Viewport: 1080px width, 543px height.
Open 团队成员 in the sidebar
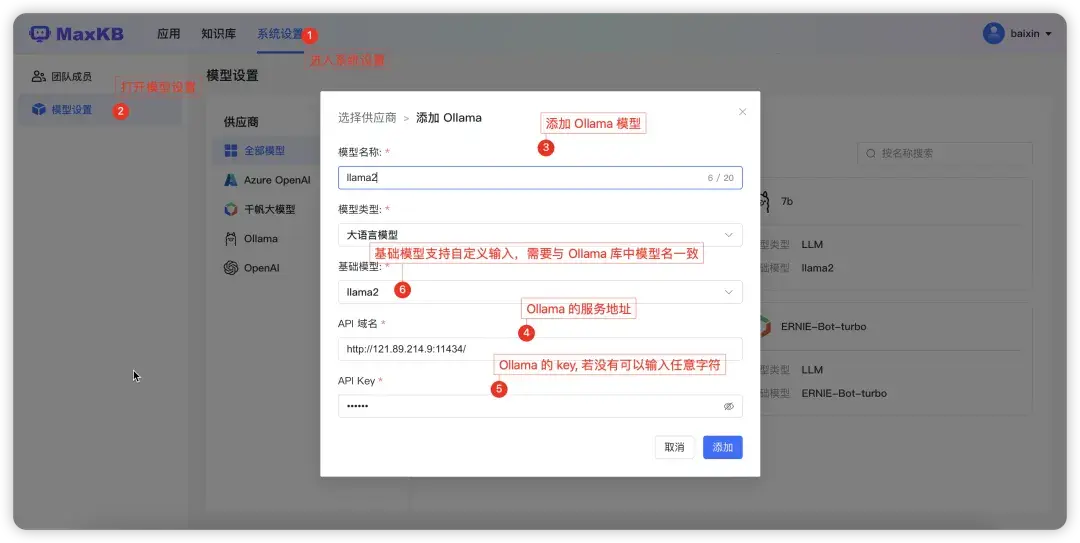(72, 76)
